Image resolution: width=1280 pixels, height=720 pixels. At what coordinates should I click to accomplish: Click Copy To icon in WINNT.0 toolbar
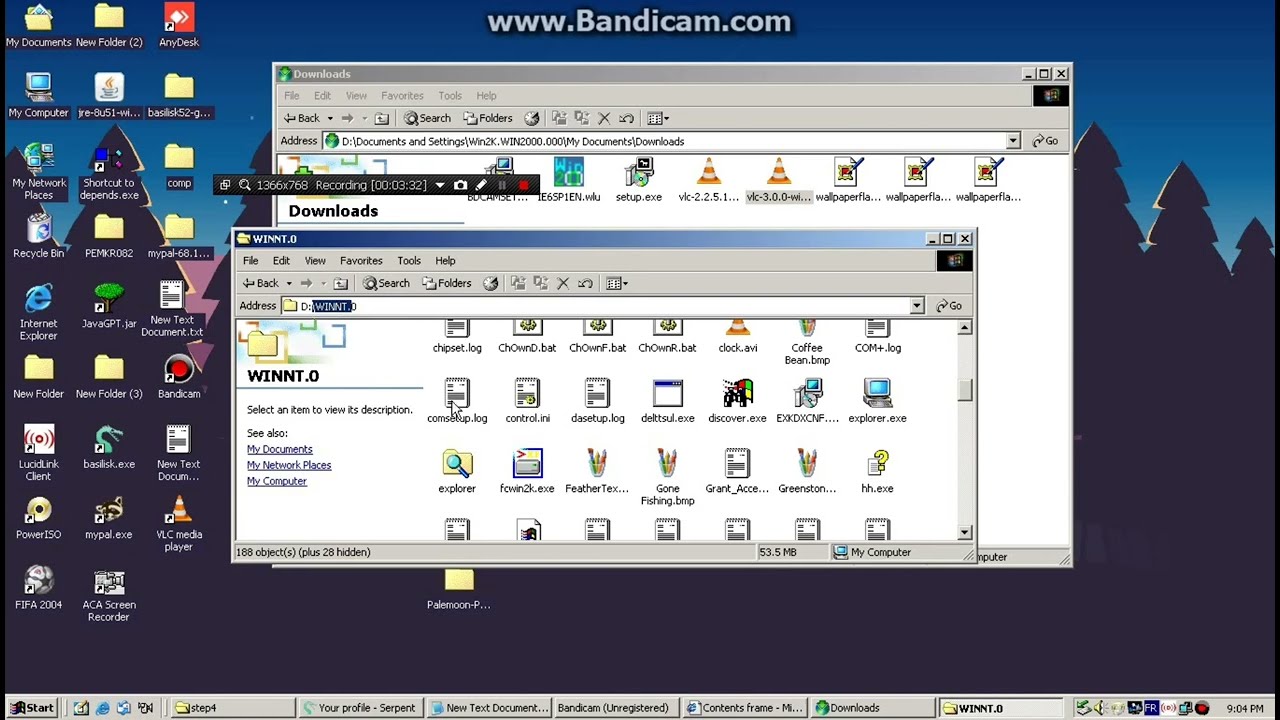point(541,283)
